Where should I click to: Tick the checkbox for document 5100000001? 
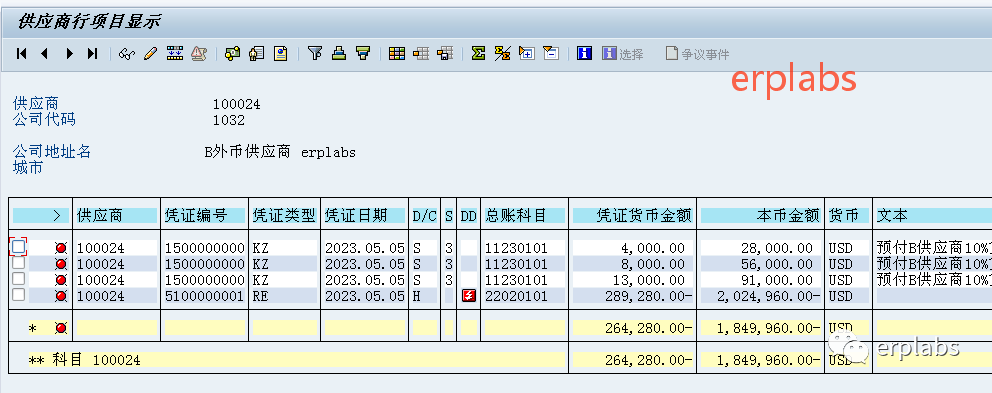19,295
